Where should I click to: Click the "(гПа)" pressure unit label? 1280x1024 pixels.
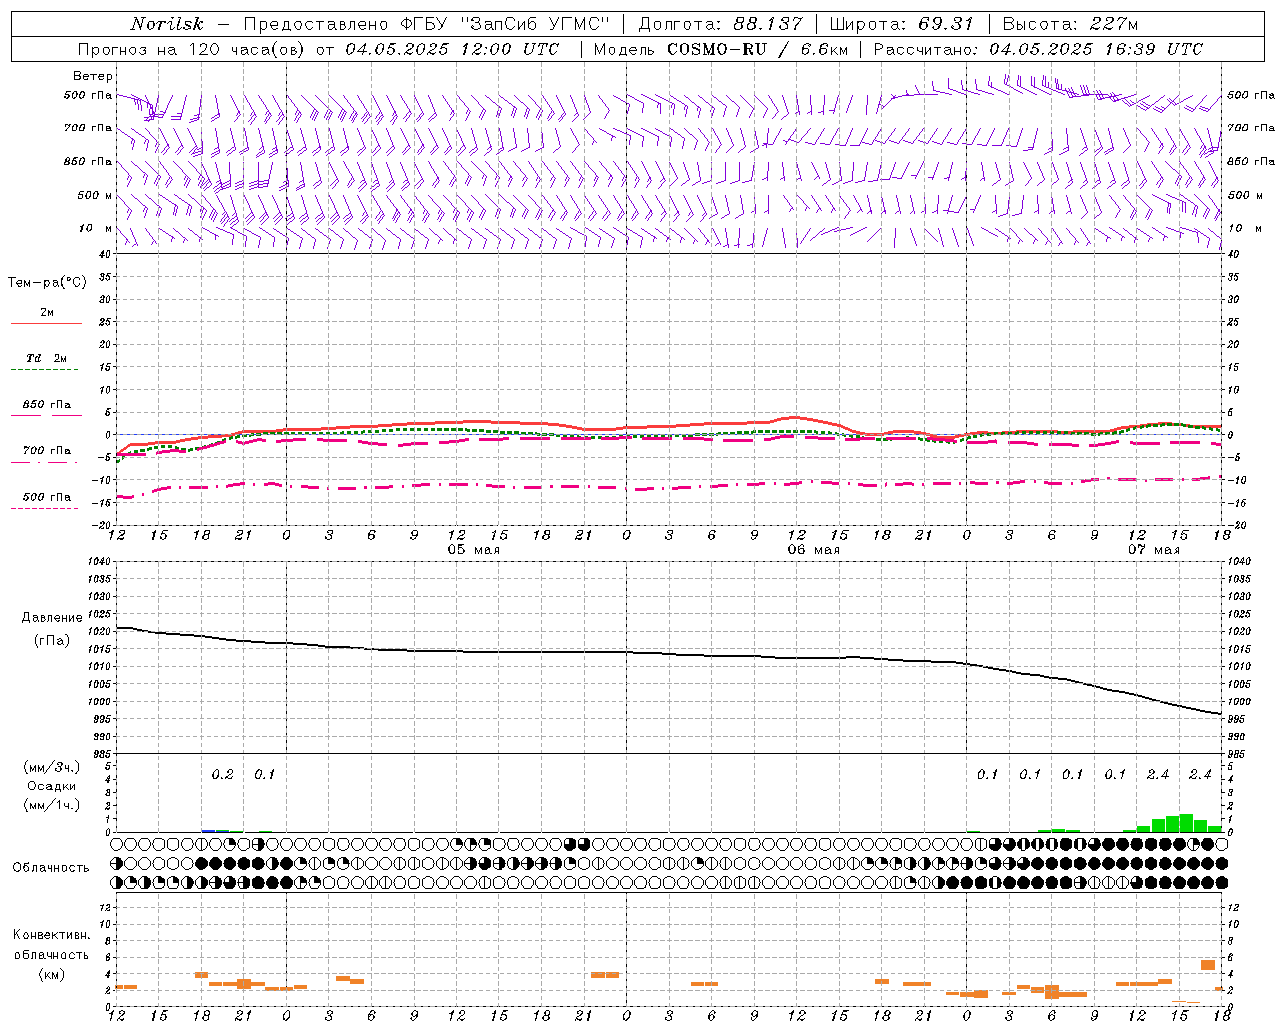(52, 640)
